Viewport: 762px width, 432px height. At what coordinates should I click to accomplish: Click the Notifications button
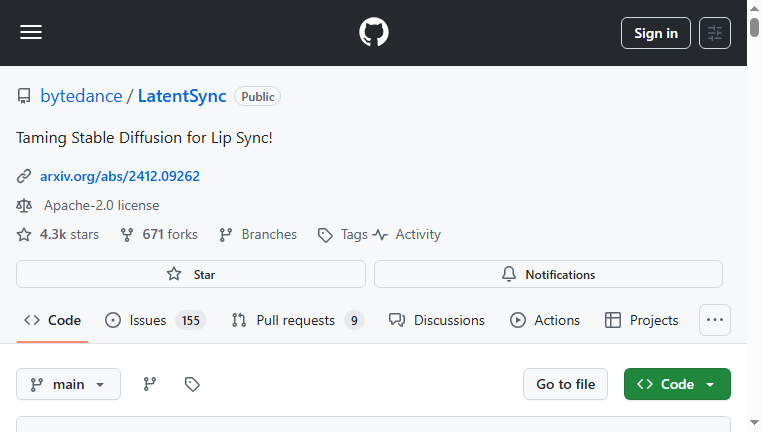coord(548,274)
